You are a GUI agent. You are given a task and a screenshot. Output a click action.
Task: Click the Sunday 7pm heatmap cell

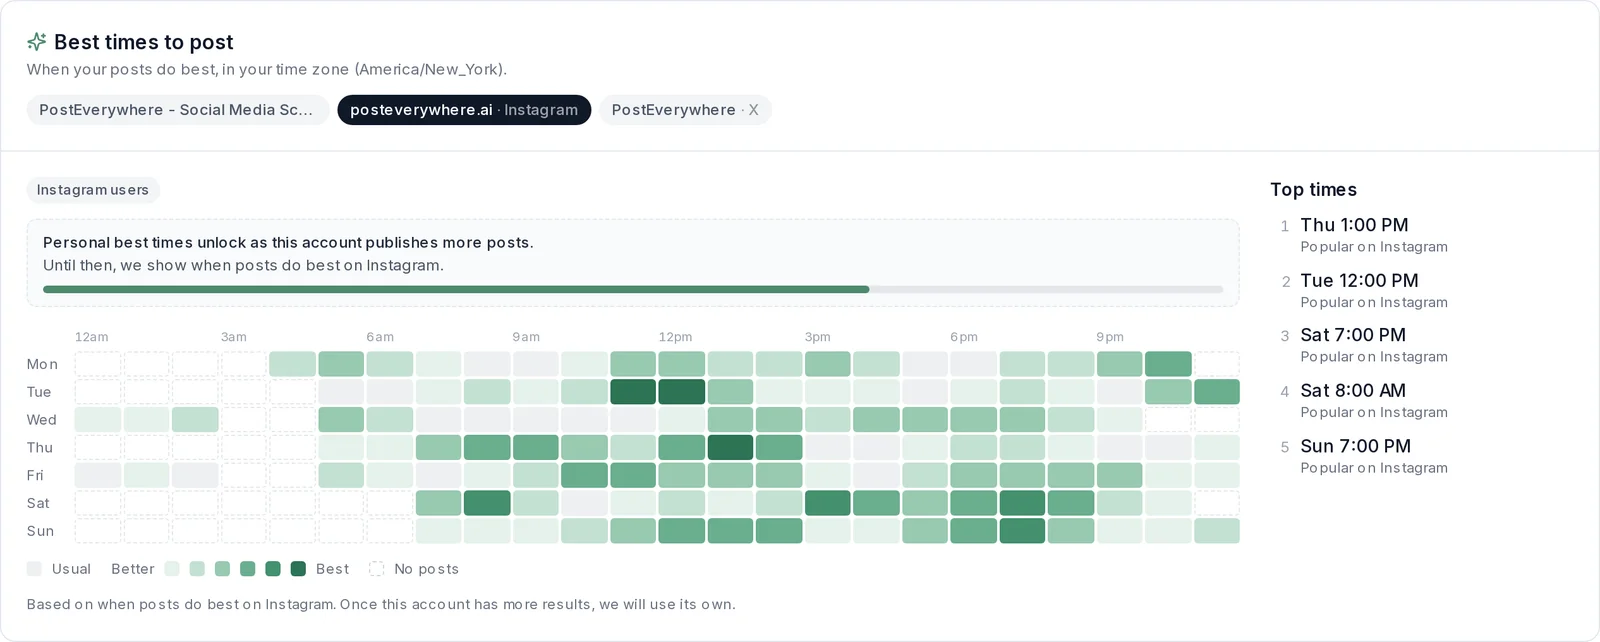(1022, 531)
